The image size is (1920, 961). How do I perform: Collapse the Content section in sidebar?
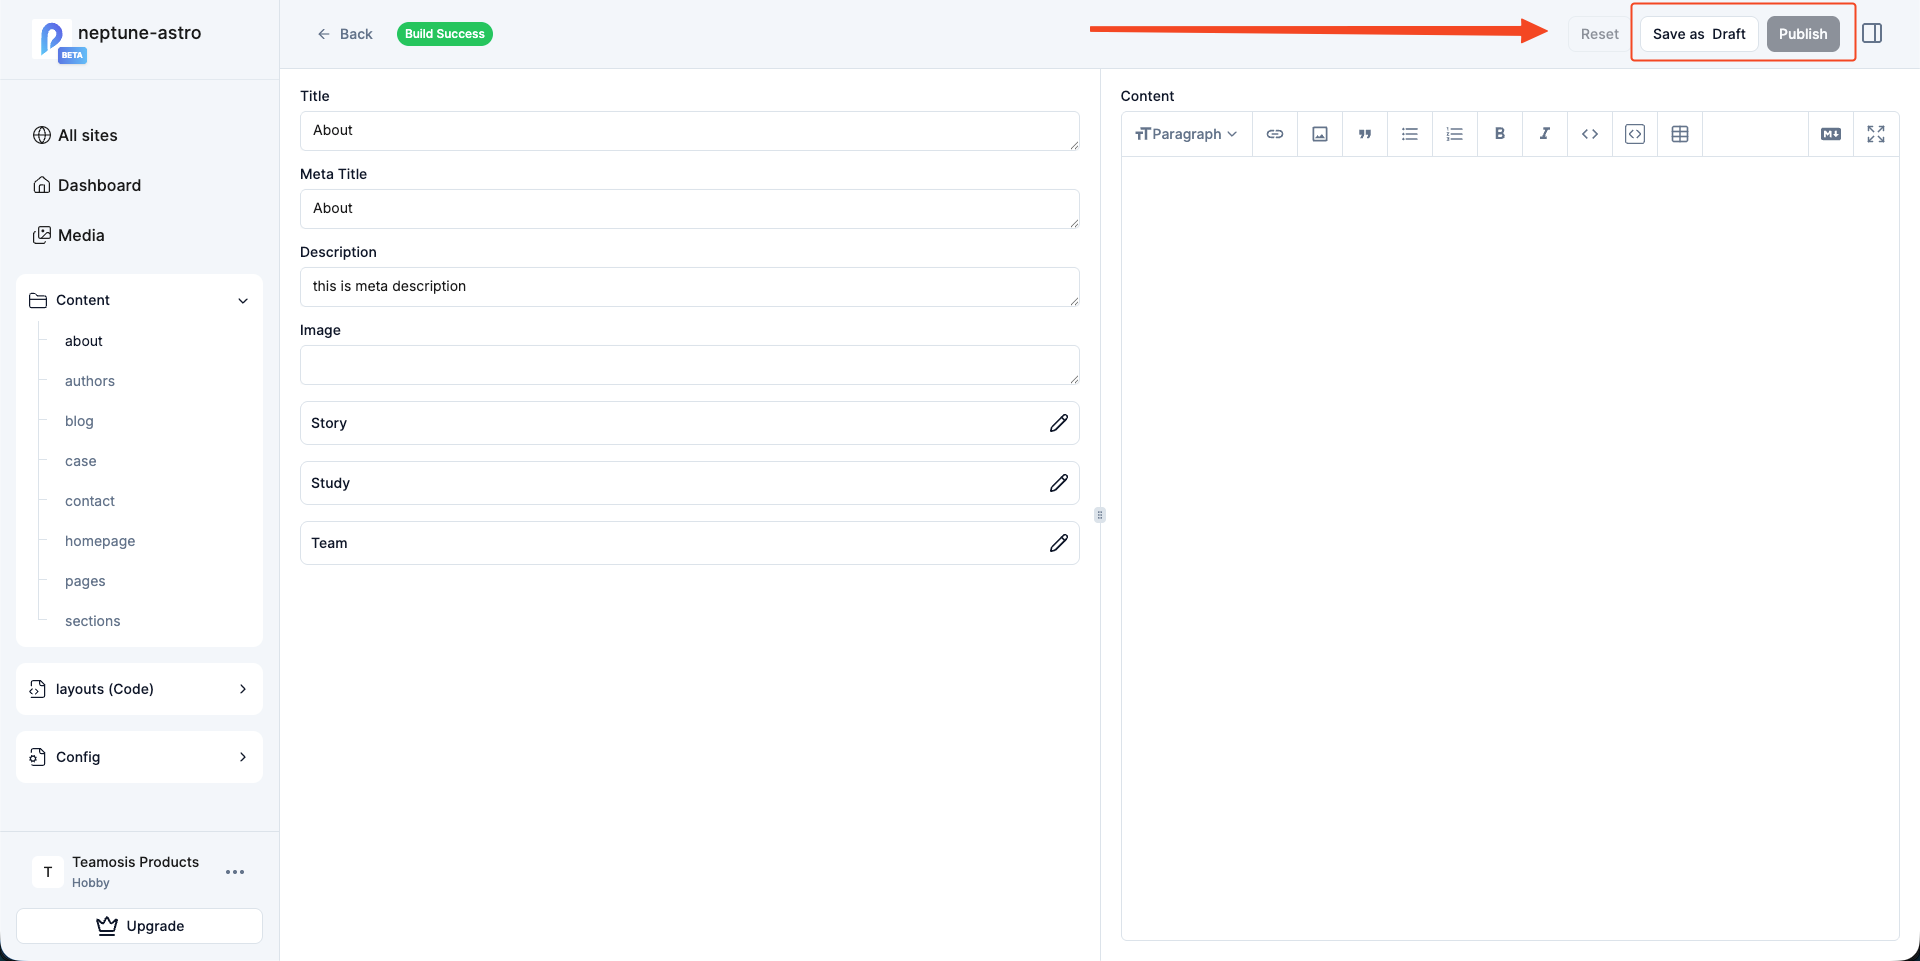[x=243, y=300]
